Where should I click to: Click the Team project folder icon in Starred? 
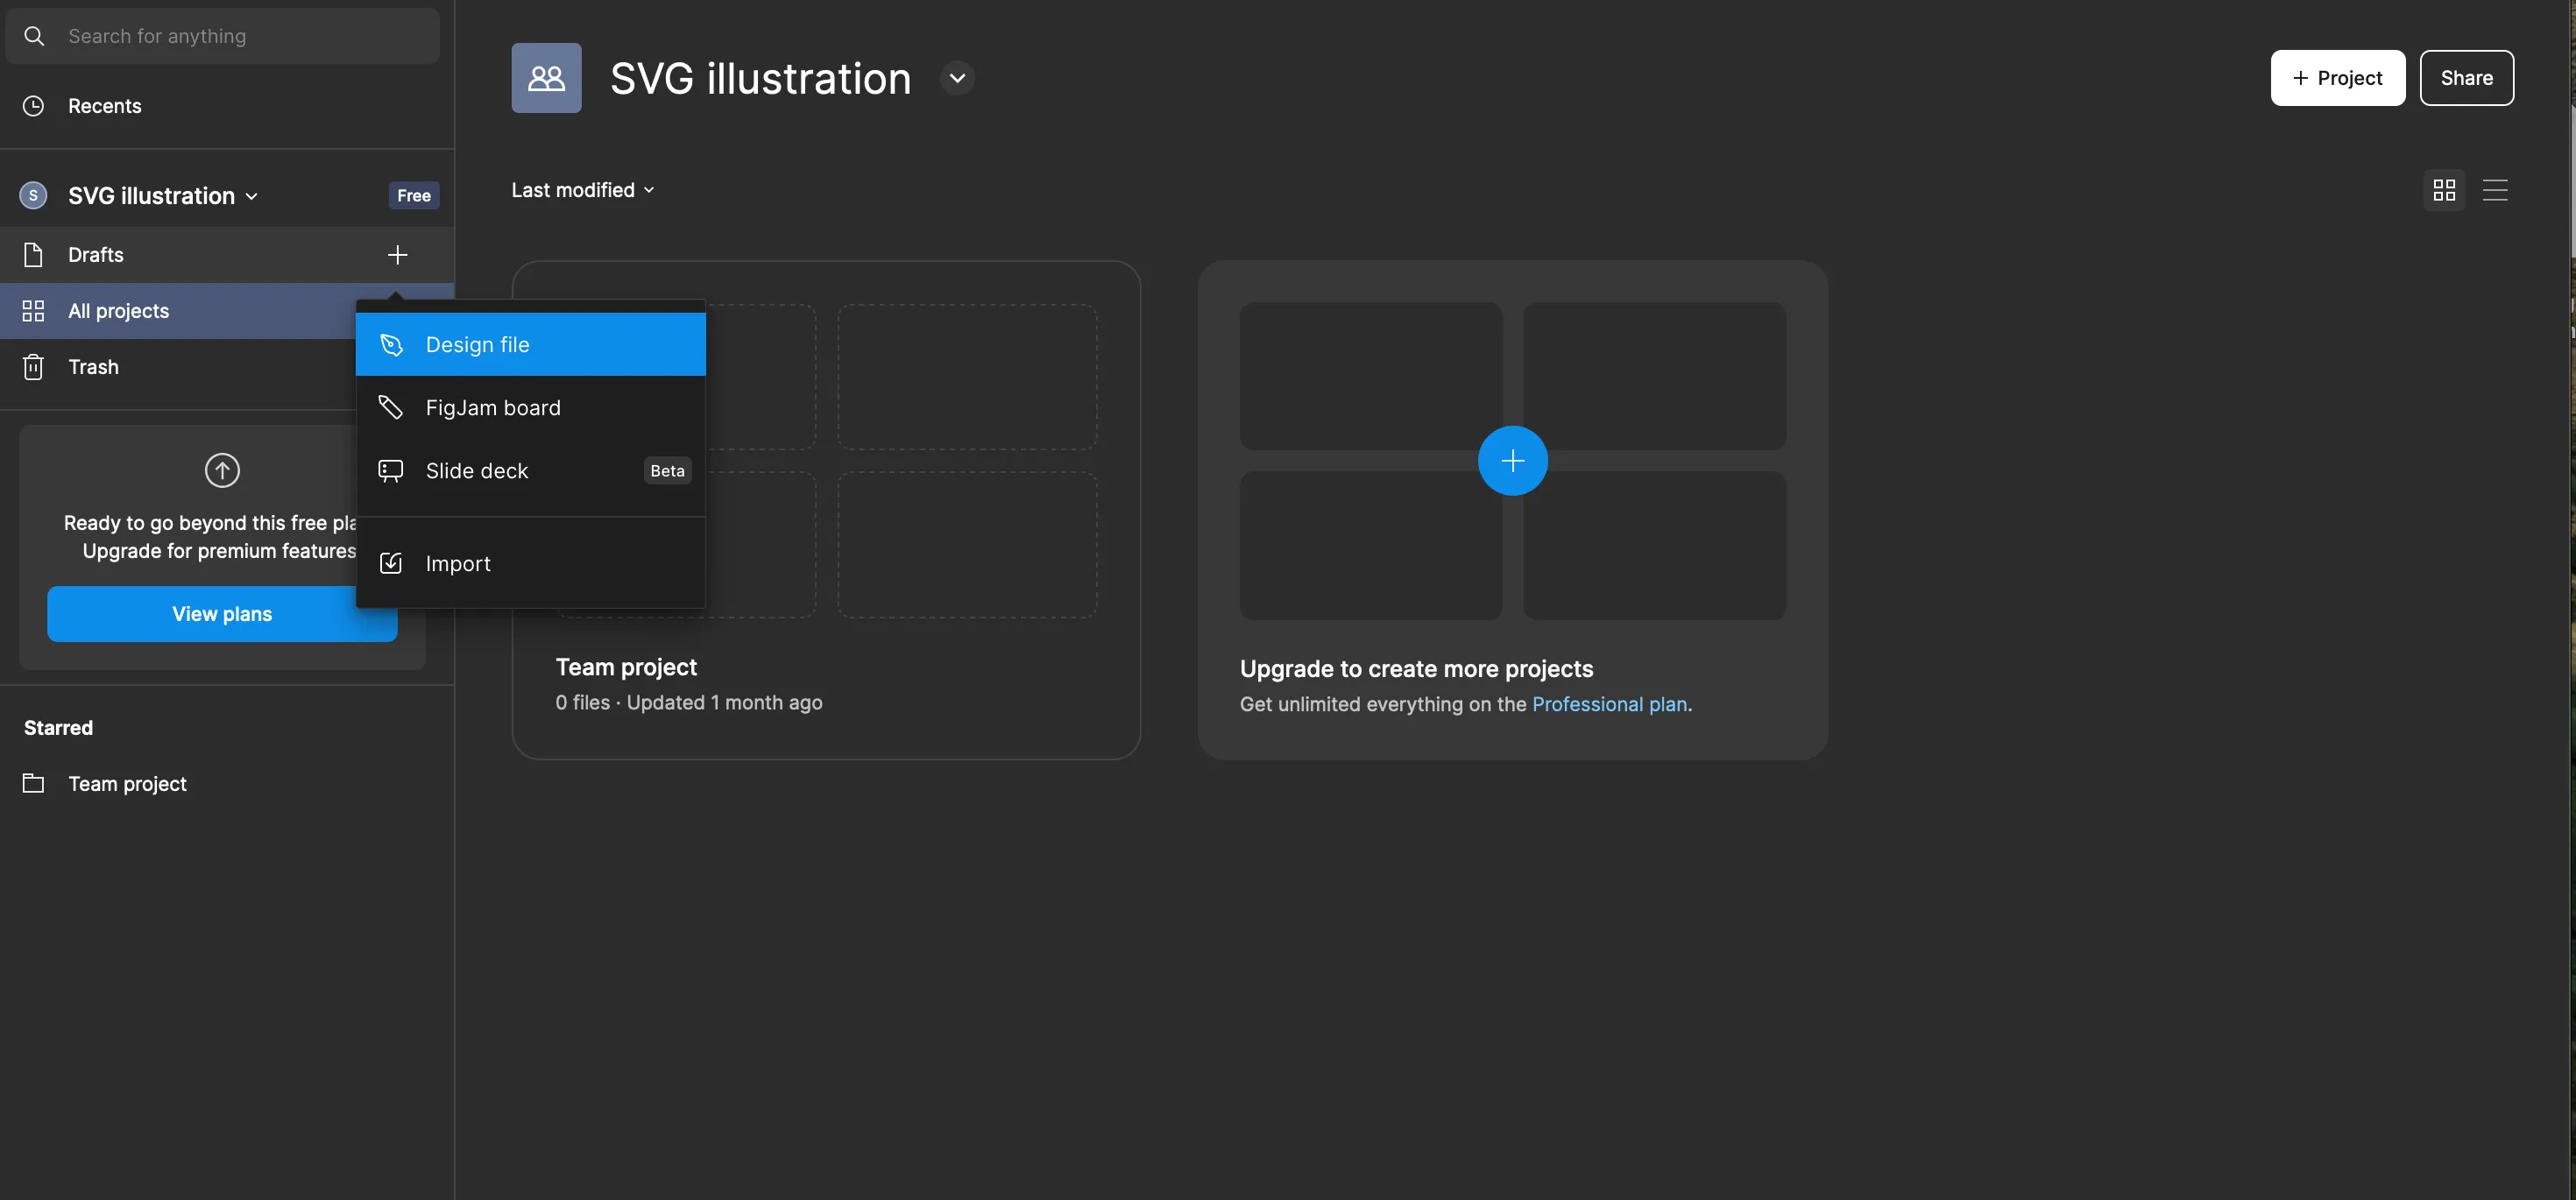[x=33, y=783]
